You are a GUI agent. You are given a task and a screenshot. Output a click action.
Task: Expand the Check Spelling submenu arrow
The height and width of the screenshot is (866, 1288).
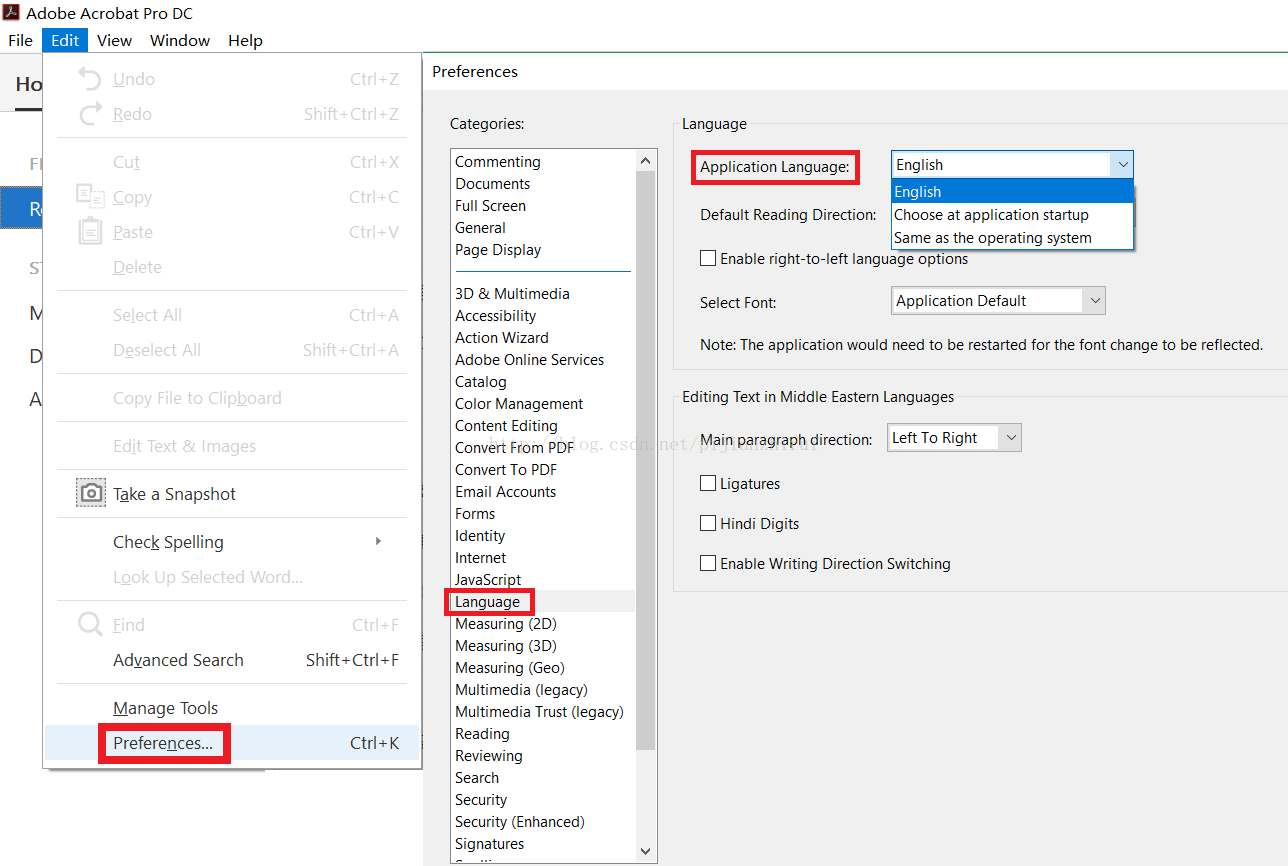[x=378, y=541]
